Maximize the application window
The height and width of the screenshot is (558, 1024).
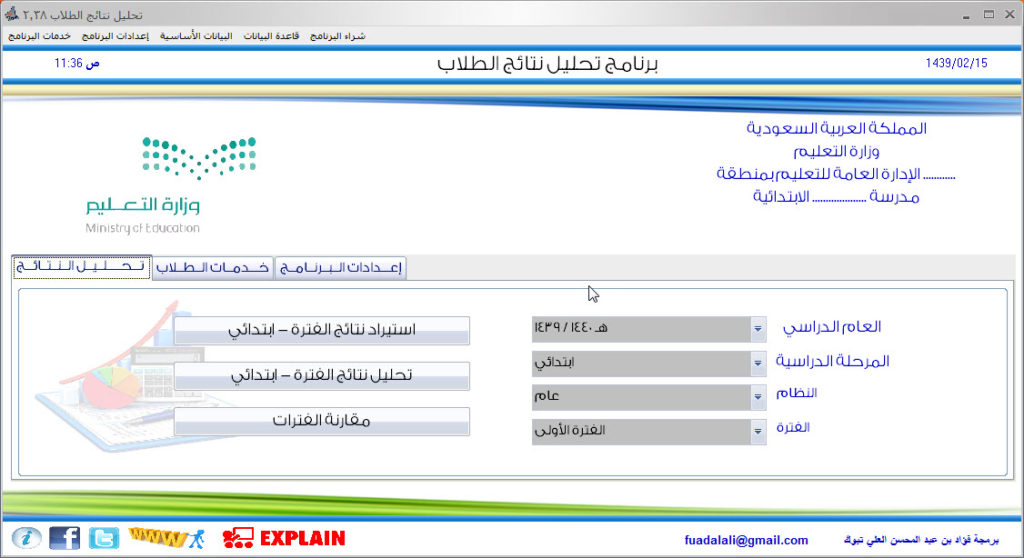pos(989,14)
